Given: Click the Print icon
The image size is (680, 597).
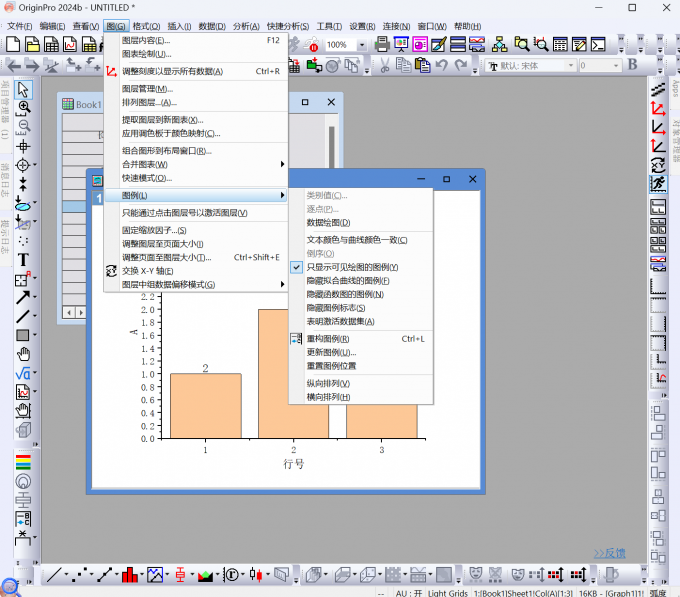Looking at the screenshot, I should 382,44.
